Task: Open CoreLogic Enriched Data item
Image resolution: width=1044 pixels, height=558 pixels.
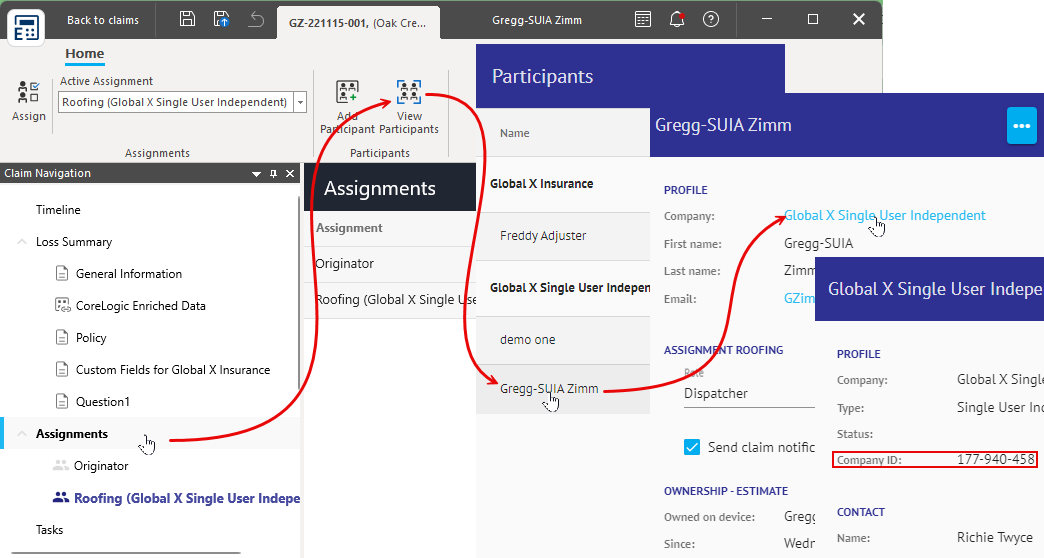Action: click(140, 306)
